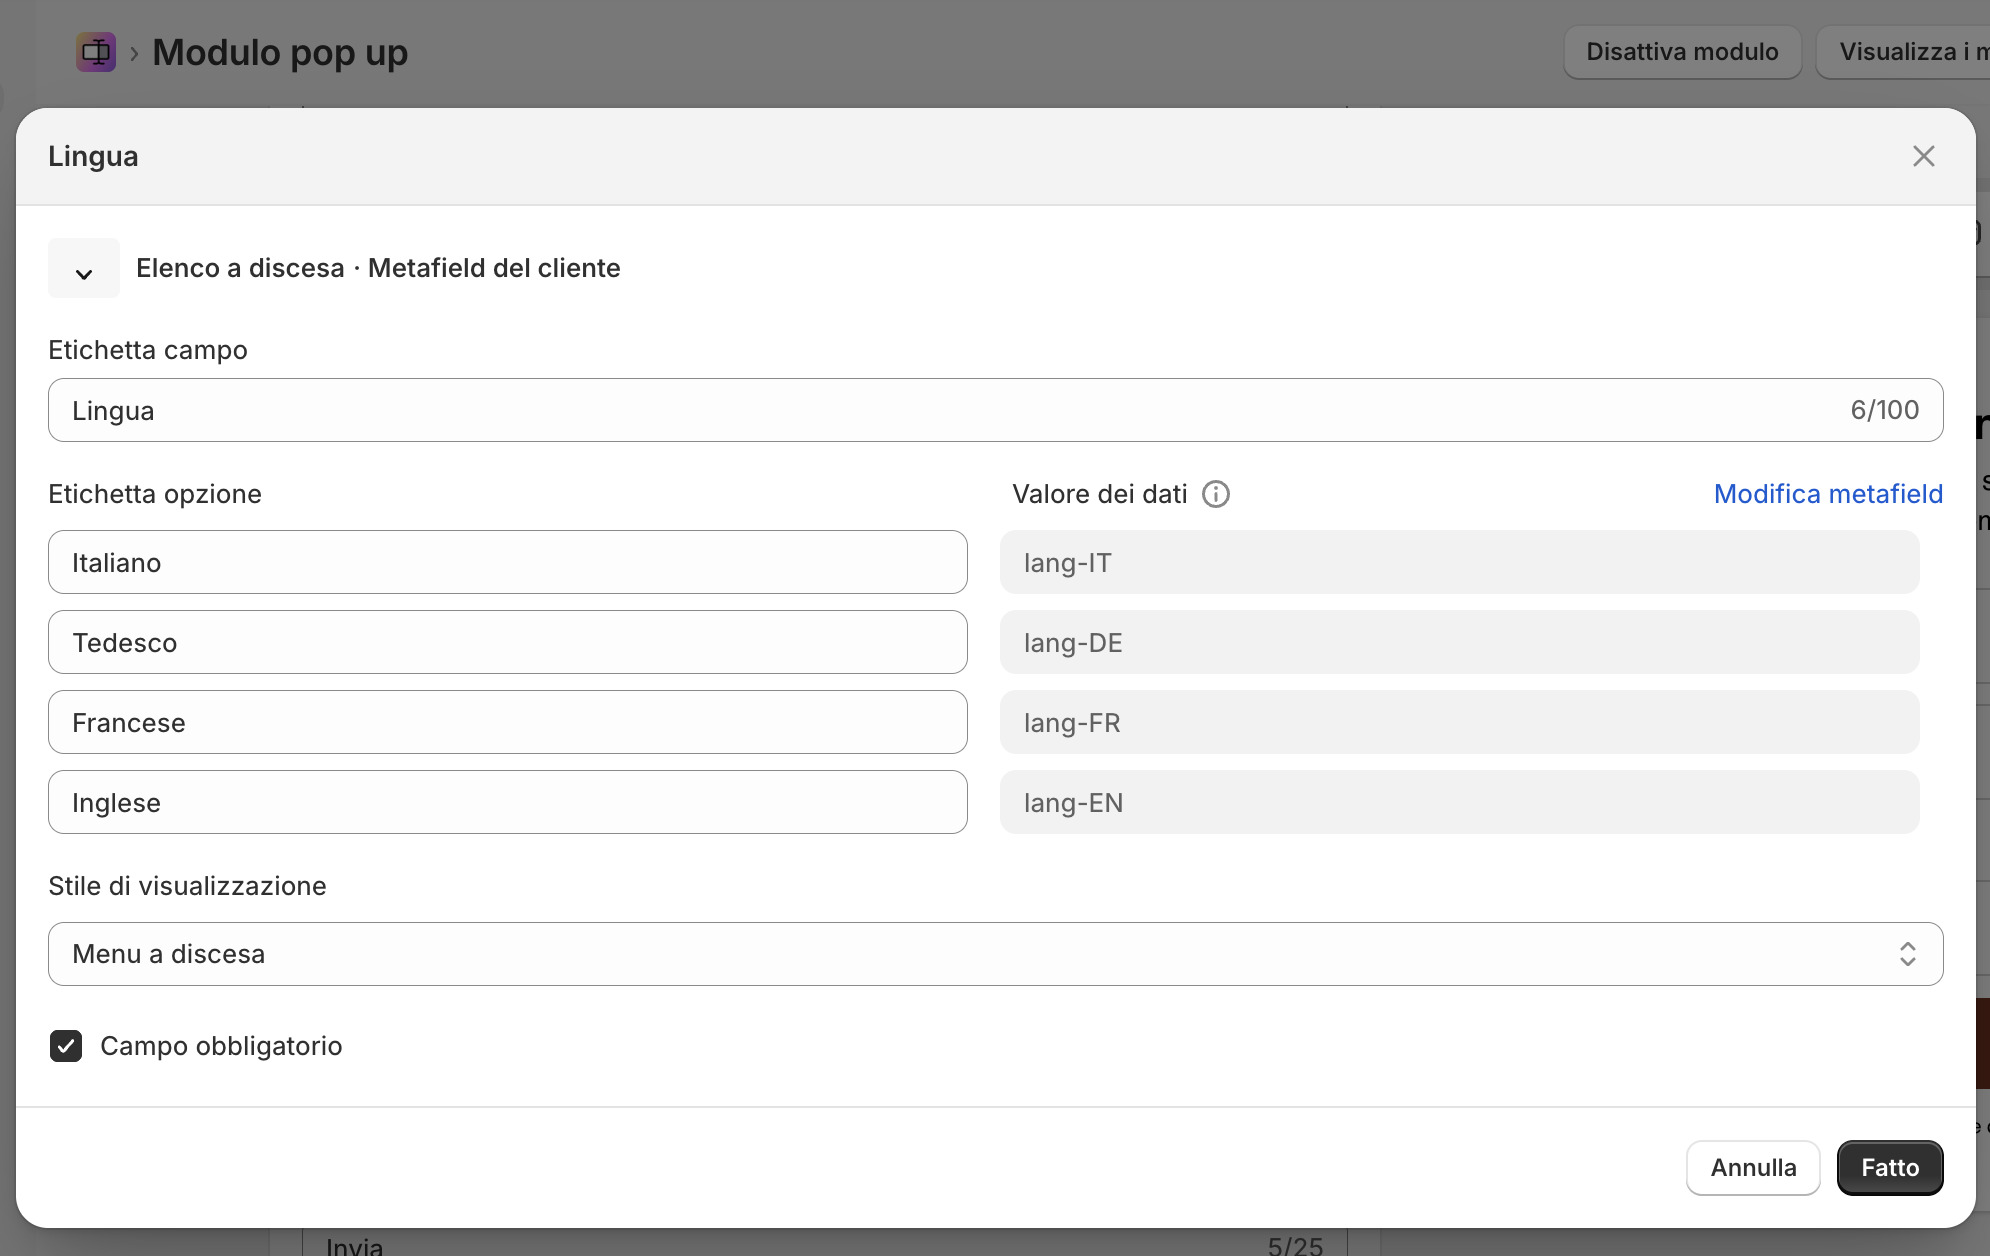Edit the Inglese option label field
The height and width of the screenshot is (1256, 1990).
coord(507,803)
